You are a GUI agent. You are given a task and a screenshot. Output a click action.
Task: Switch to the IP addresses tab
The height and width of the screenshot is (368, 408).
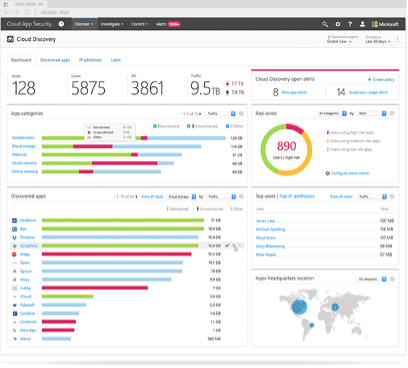(x=90, y=60)
